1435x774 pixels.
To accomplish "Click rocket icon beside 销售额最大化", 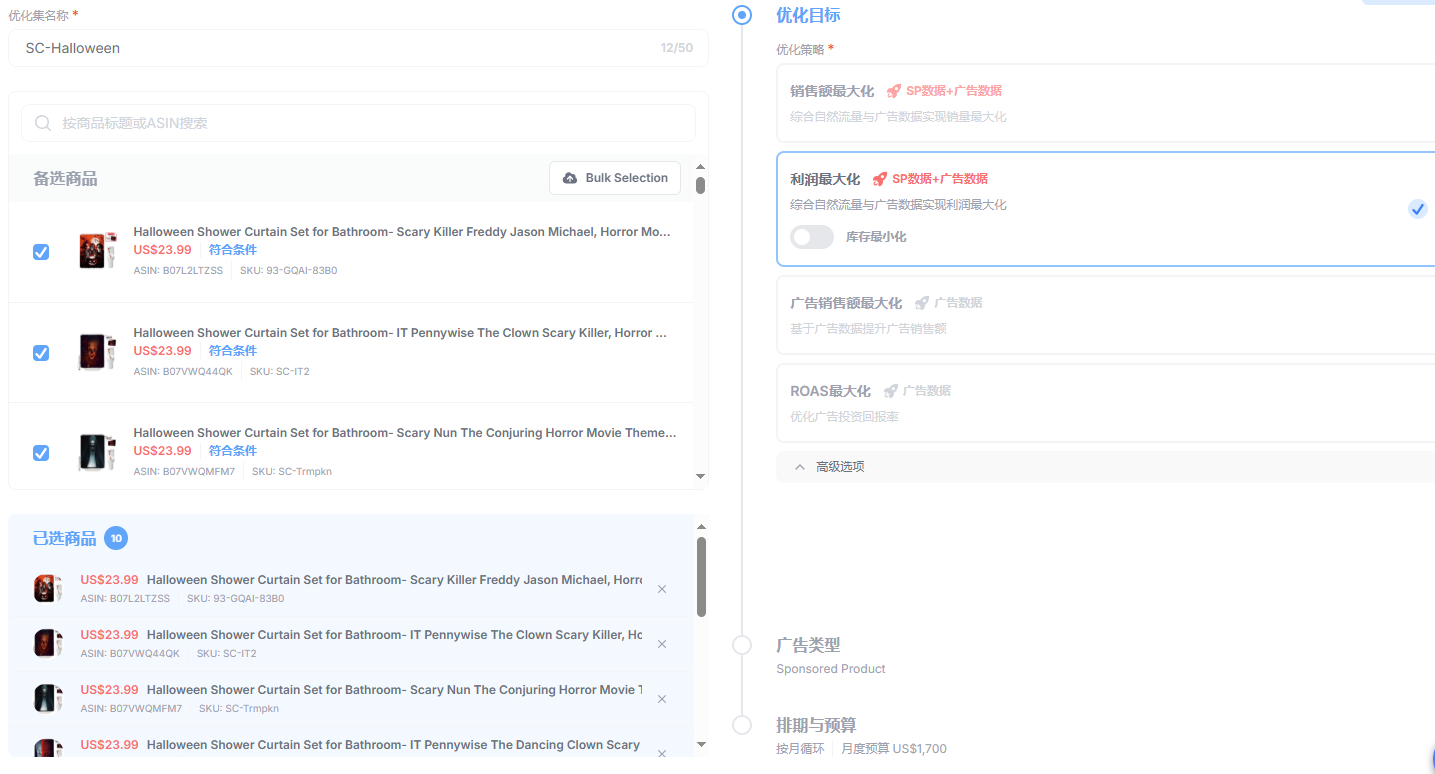I will 894,91.
